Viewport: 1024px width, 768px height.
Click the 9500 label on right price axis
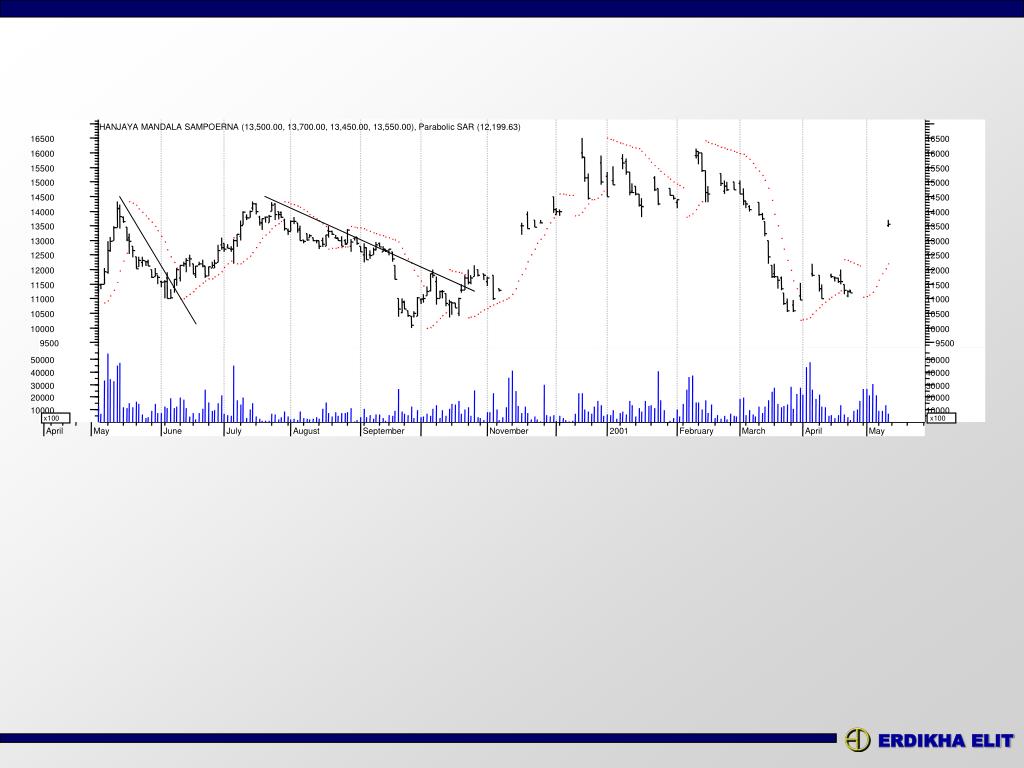[x=944, y=344]
